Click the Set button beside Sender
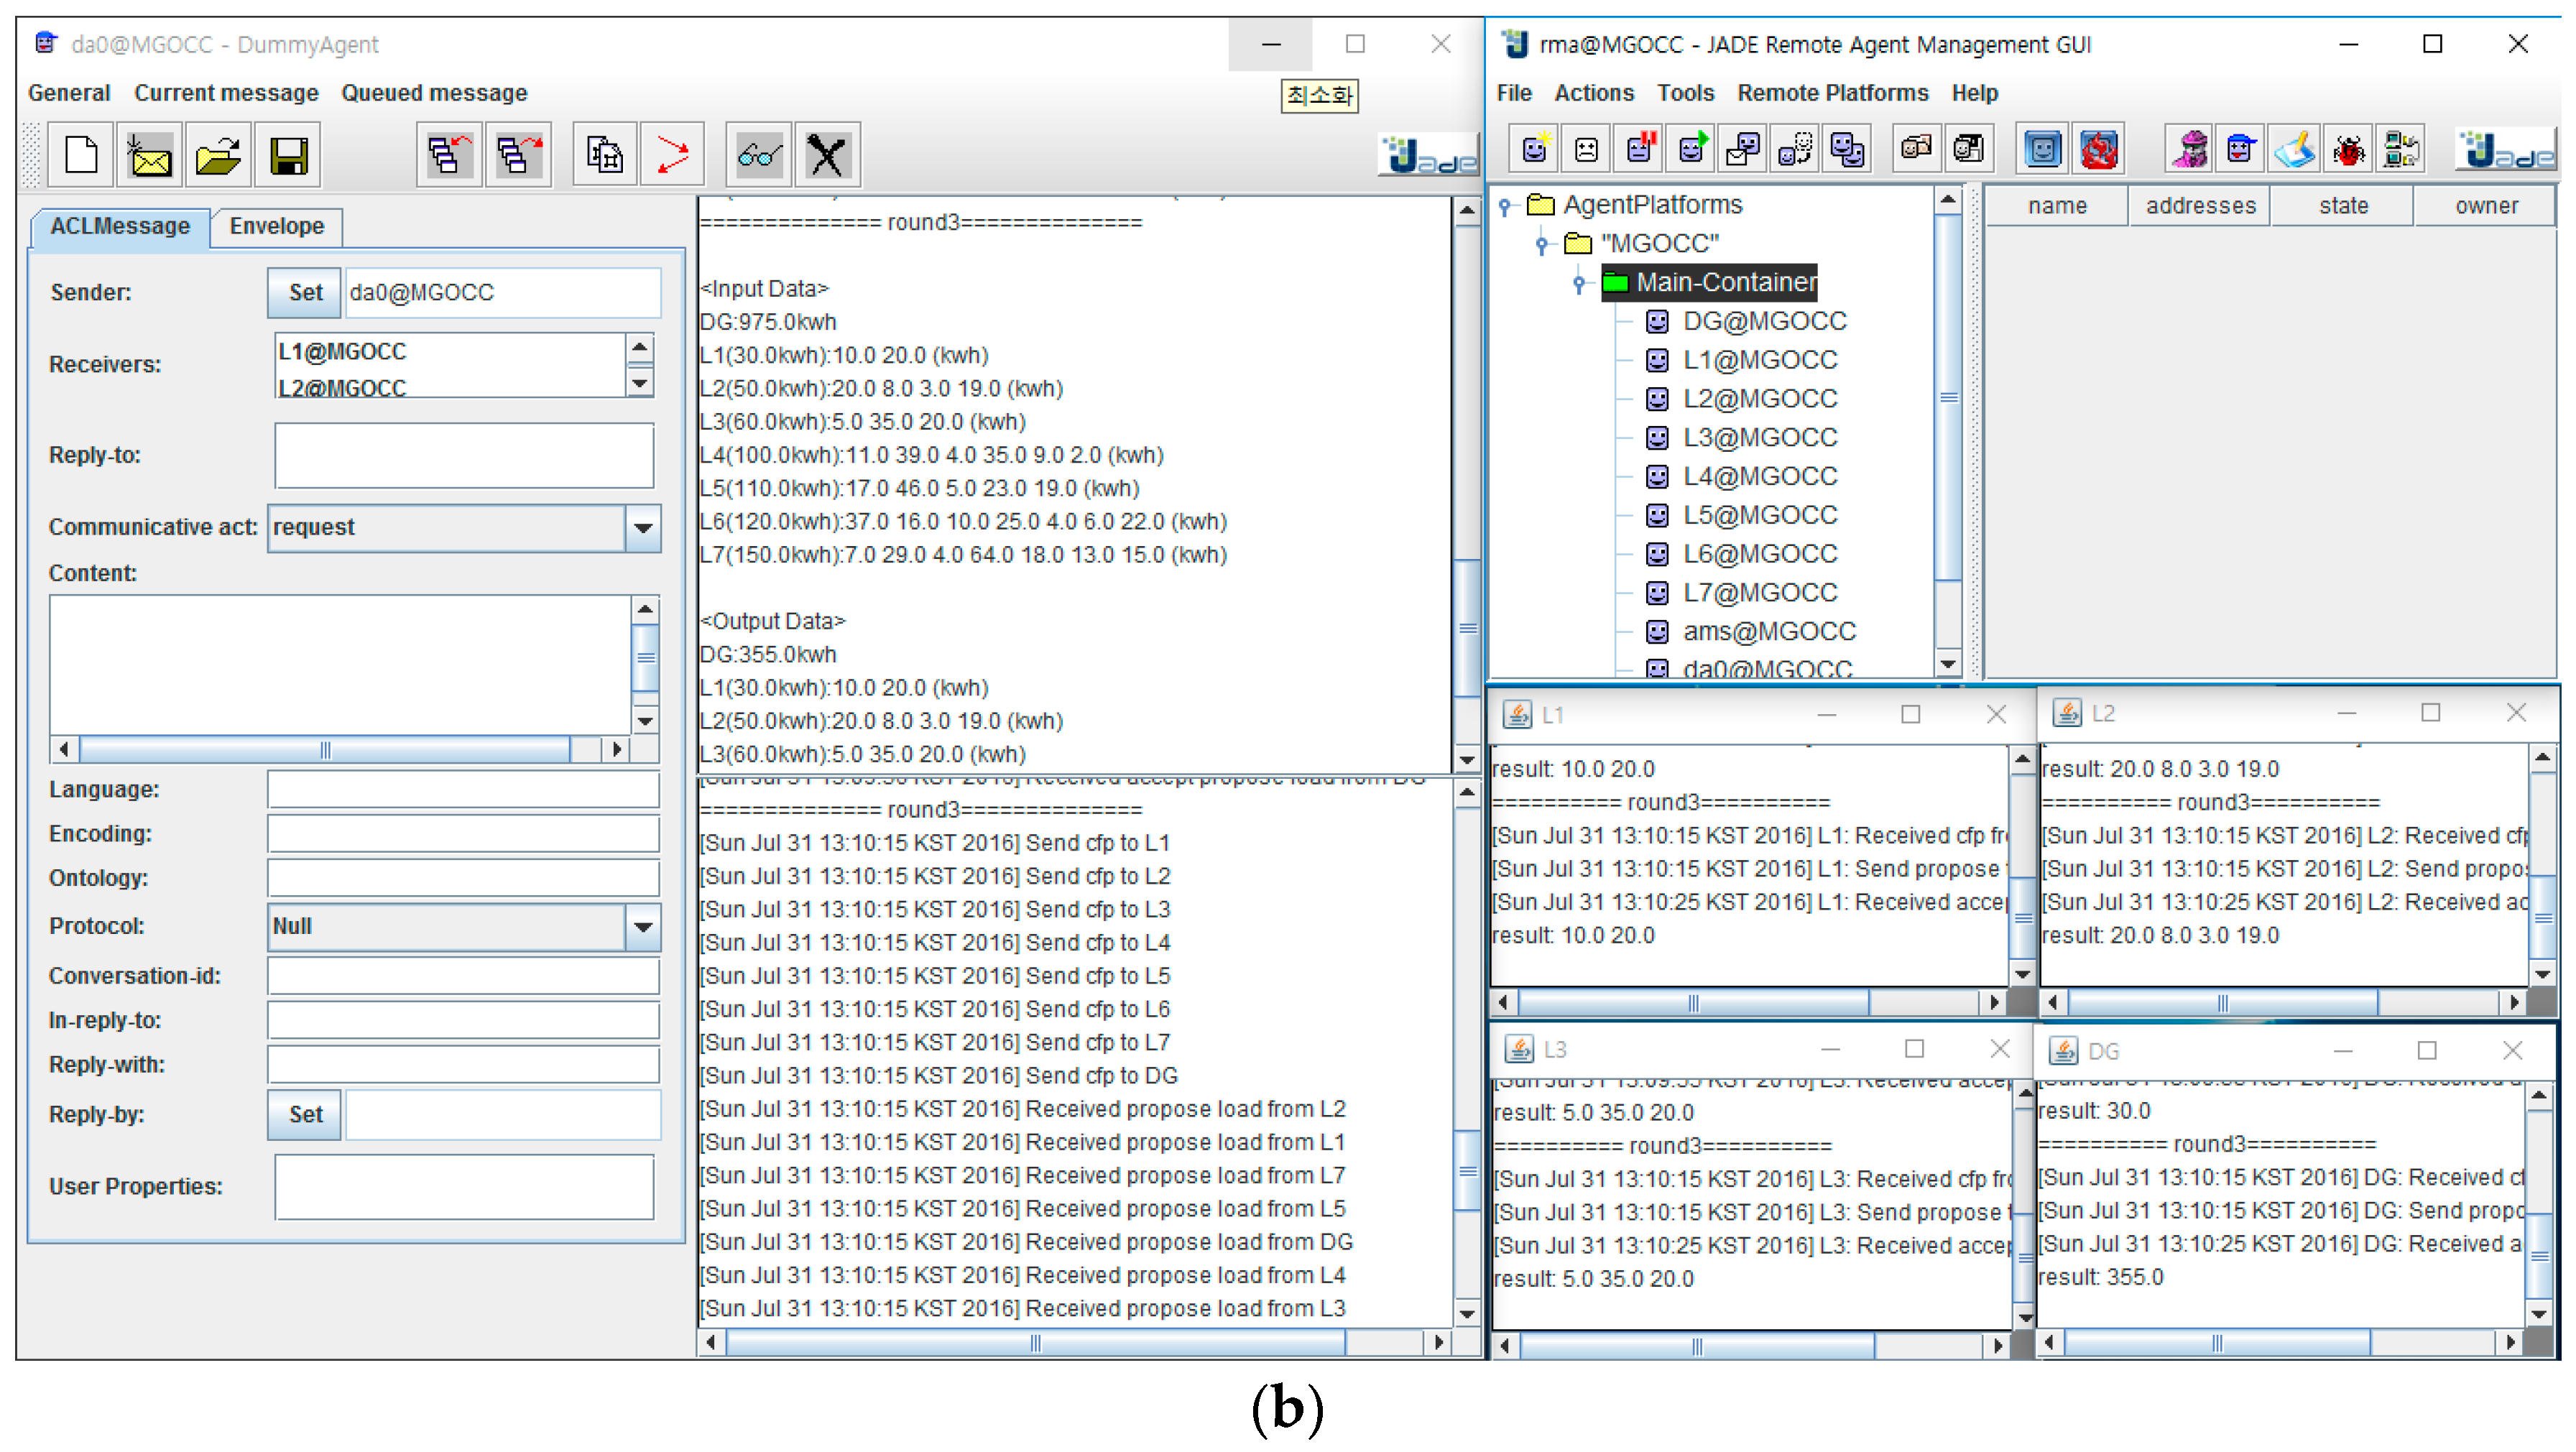The height and width of the screenshot is (1452, 2576). 305,293
